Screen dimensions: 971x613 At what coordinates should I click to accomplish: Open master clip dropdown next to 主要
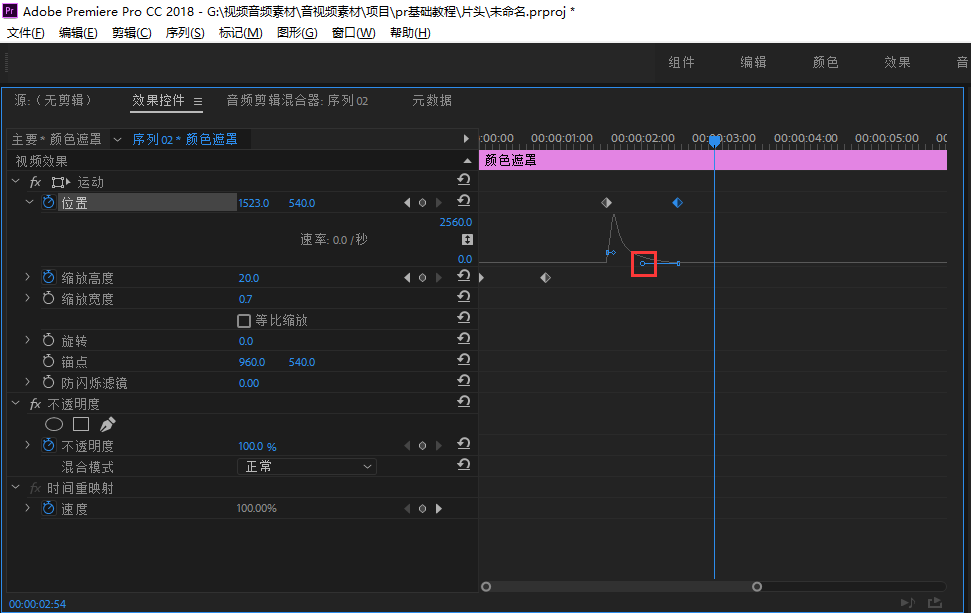click(117, 139)
